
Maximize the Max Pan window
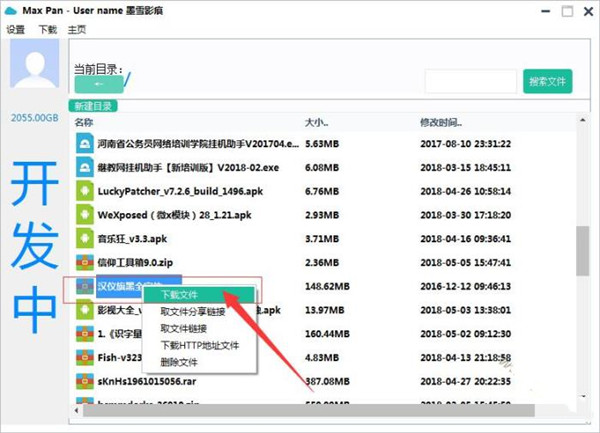(567, 11)
